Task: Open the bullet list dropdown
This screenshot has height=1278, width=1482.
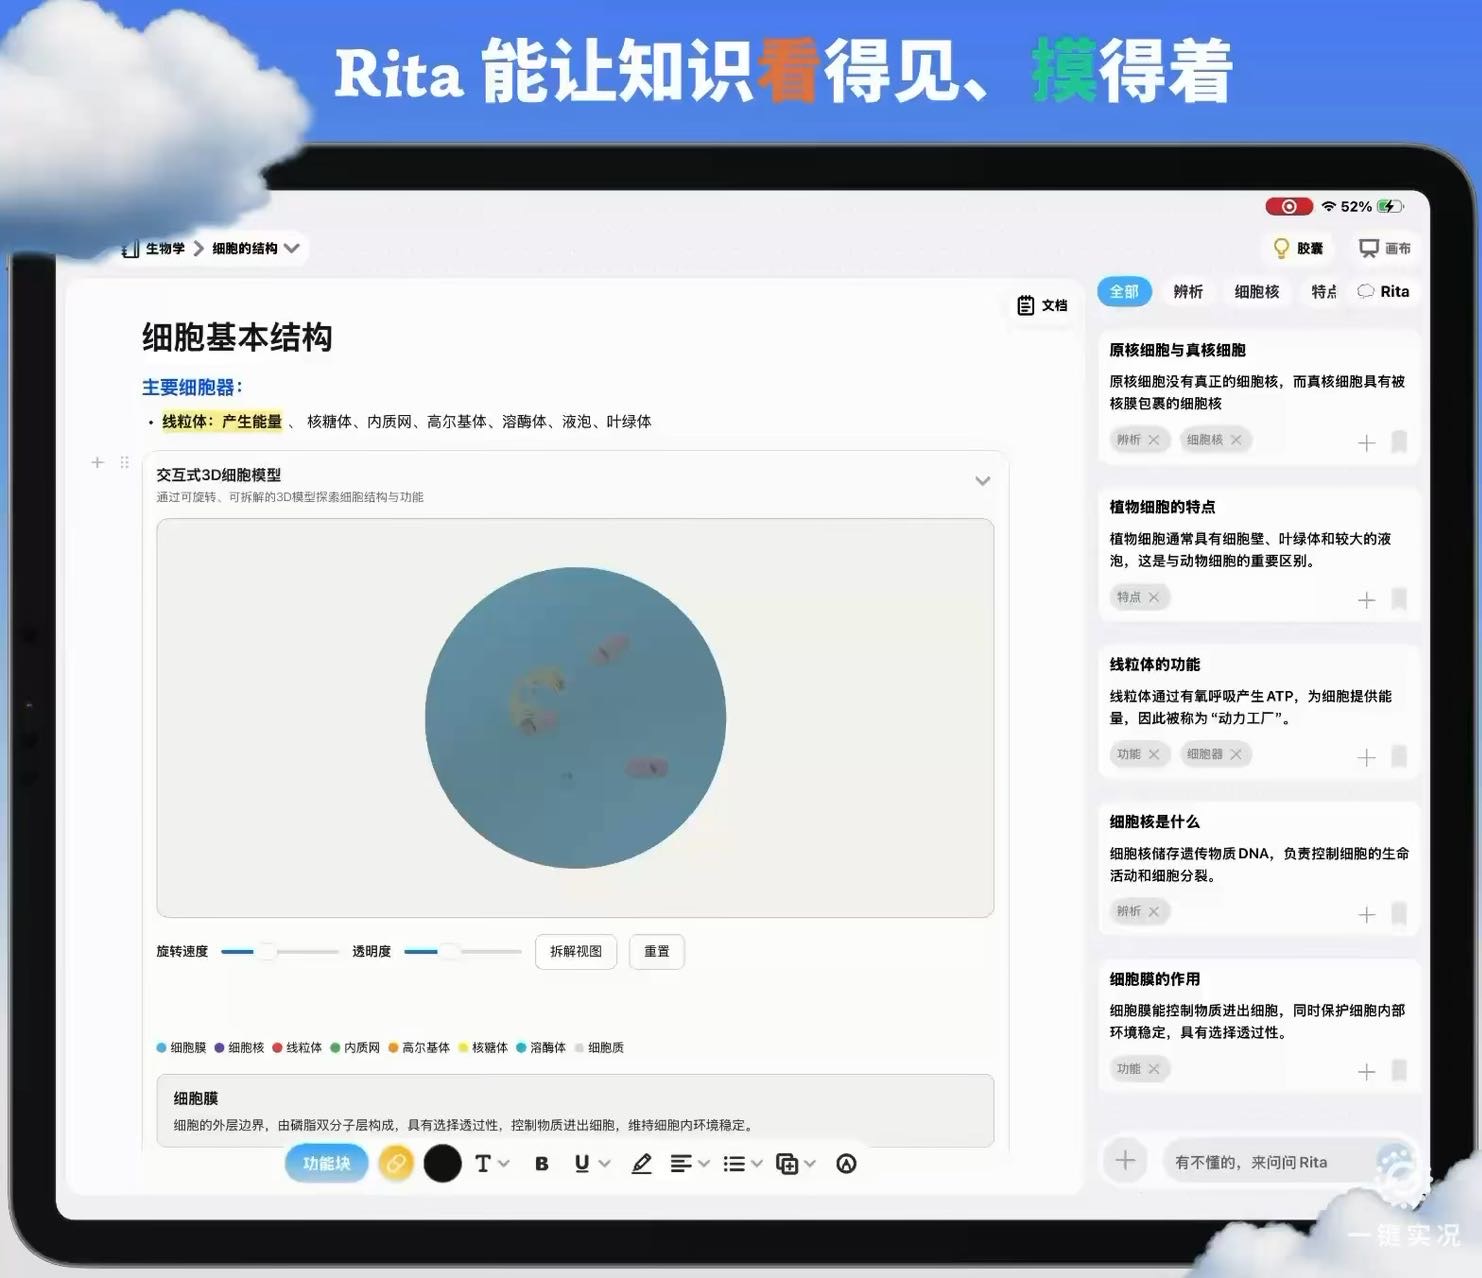Action: [x=743, y=1163]
